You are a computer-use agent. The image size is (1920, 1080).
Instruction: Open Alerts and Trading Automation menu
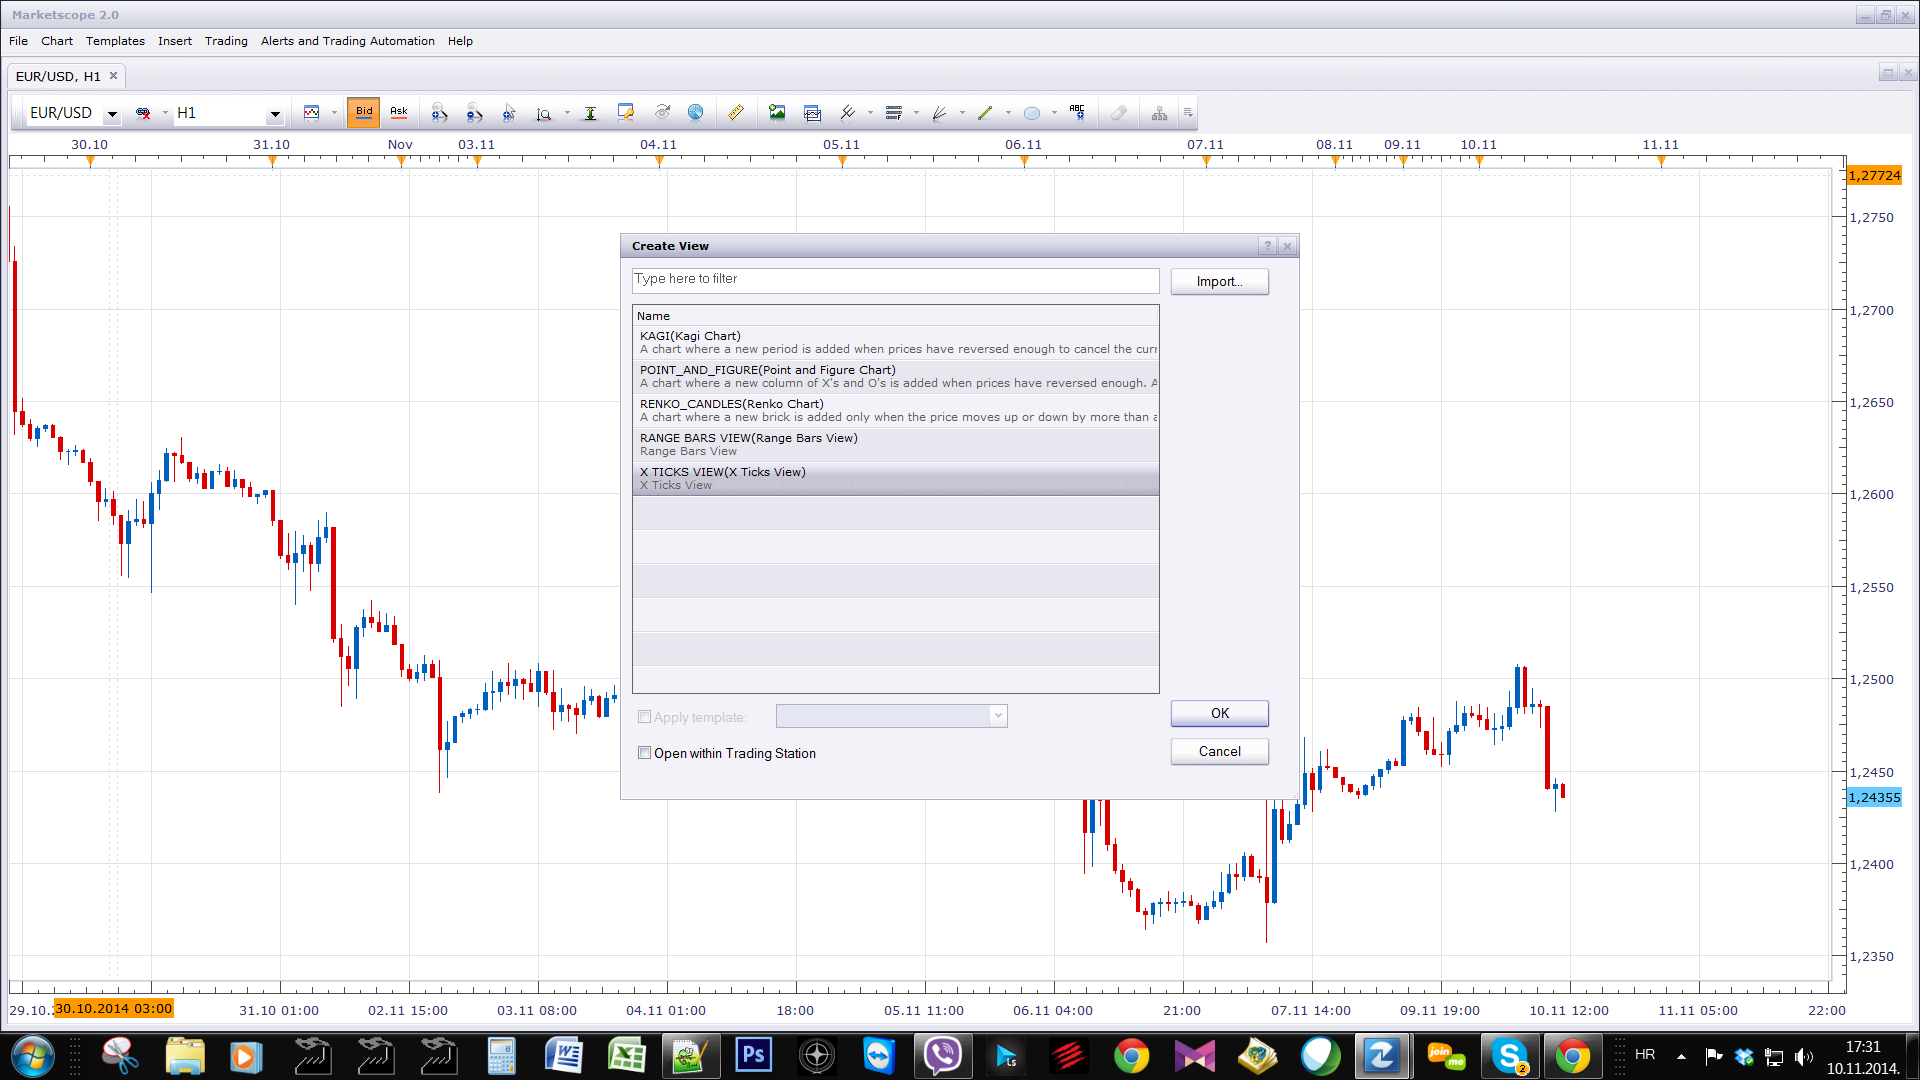tap(348, 41)
